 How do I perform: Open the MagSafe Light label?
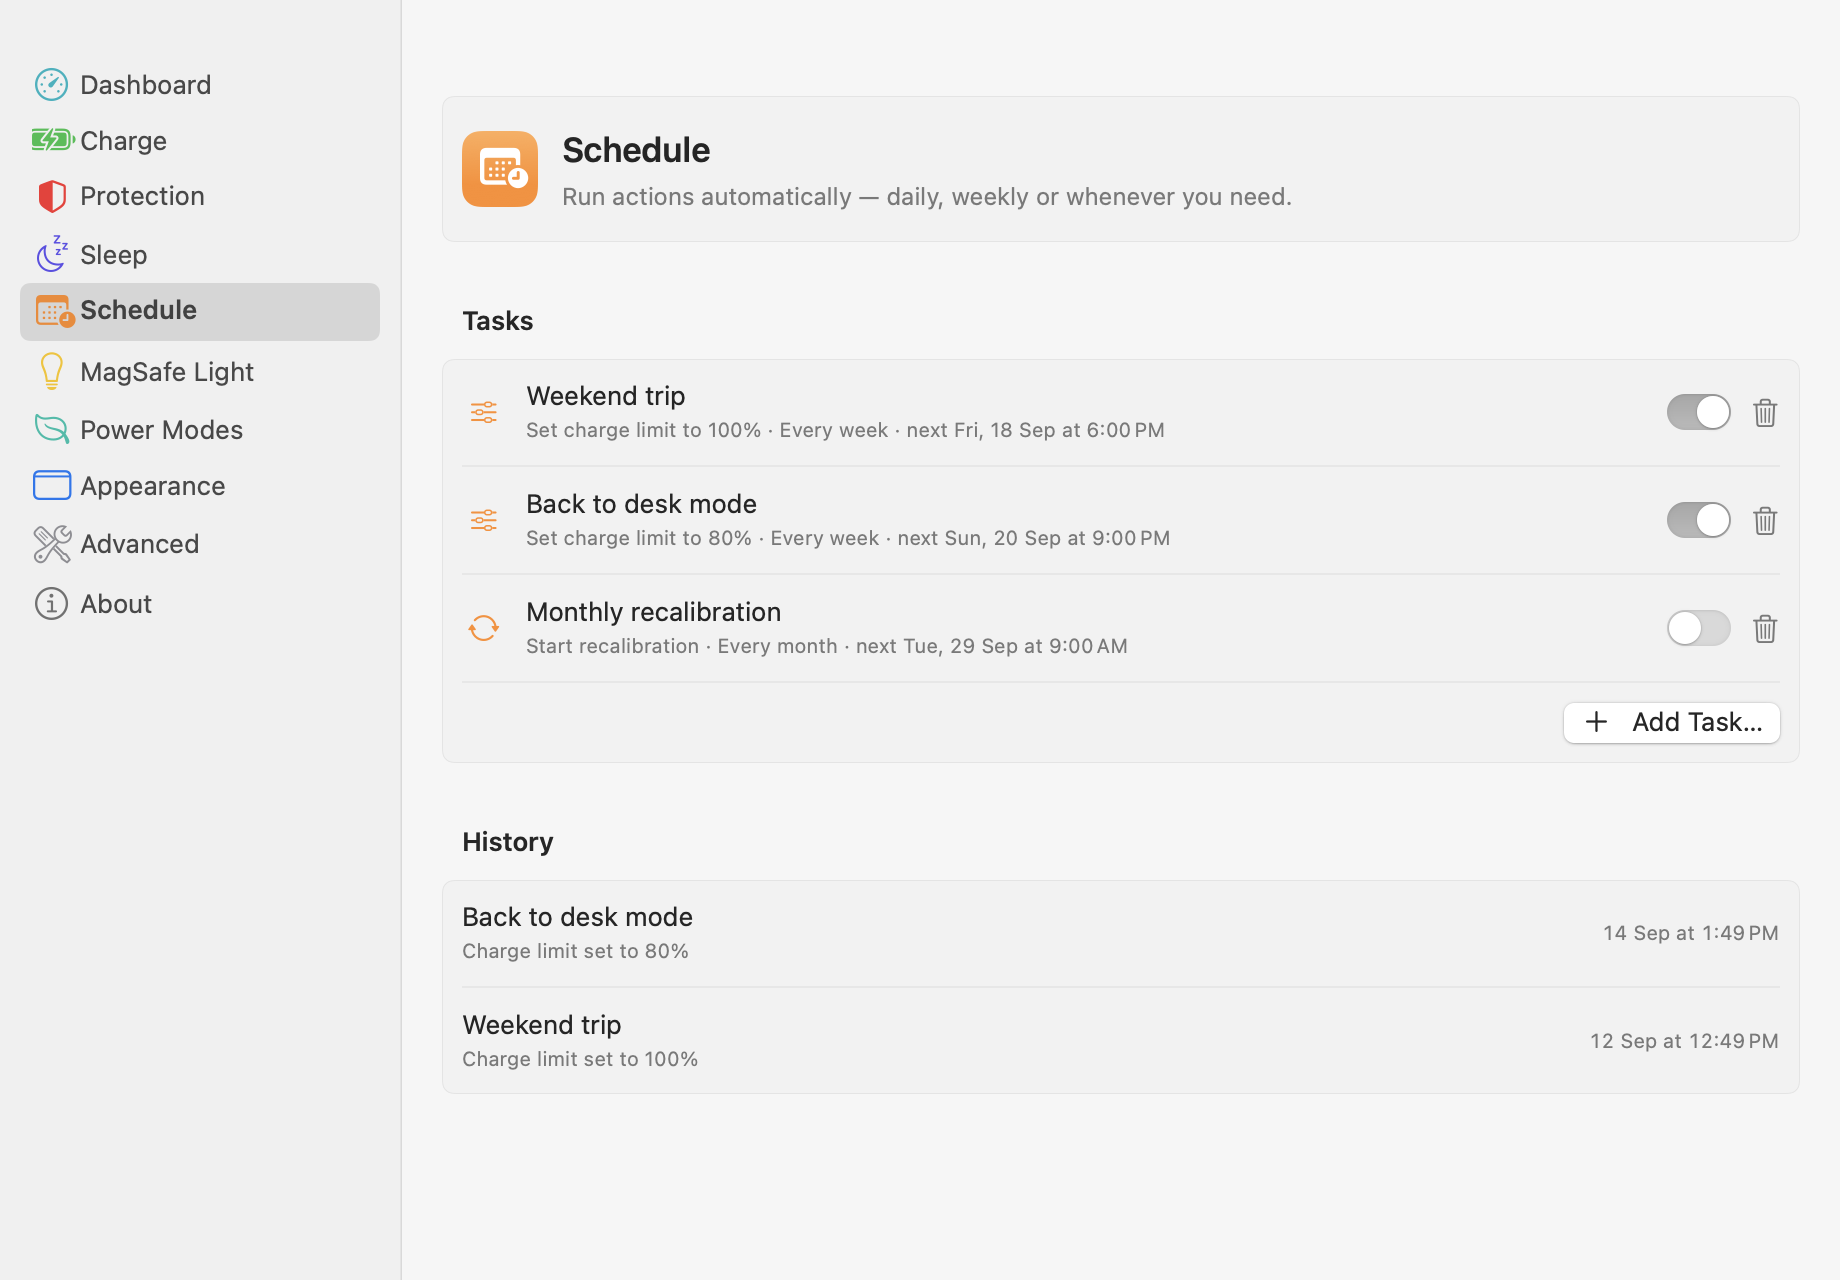pyautogui.click(x=167, y=372)
